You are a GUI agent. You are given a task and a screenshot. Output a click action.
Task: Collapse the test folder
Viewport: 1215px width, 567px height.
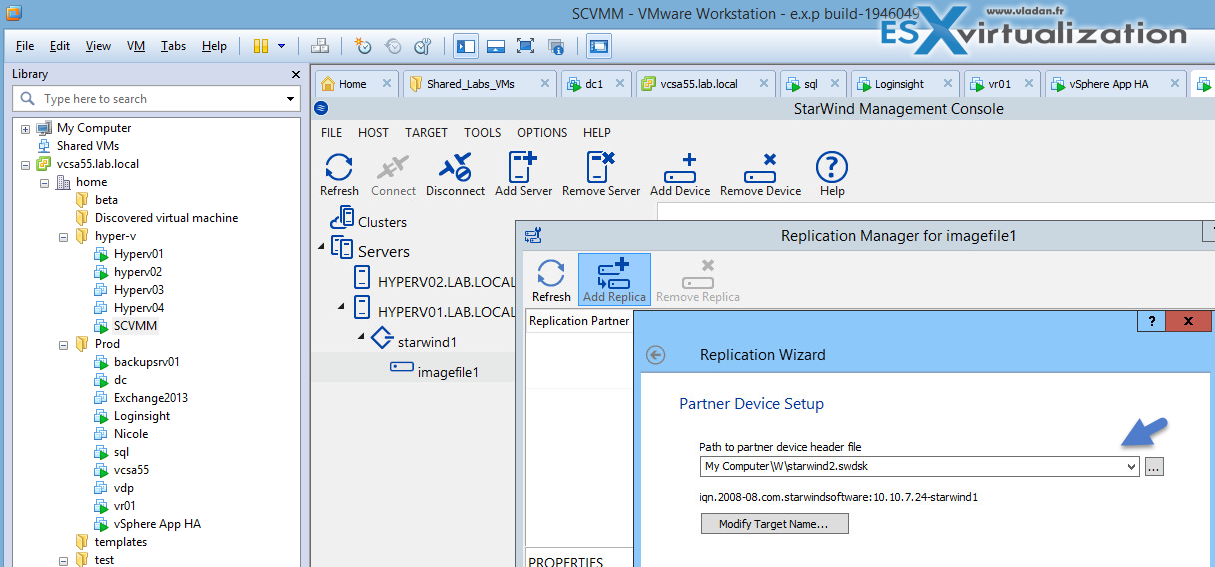point(62,560)
